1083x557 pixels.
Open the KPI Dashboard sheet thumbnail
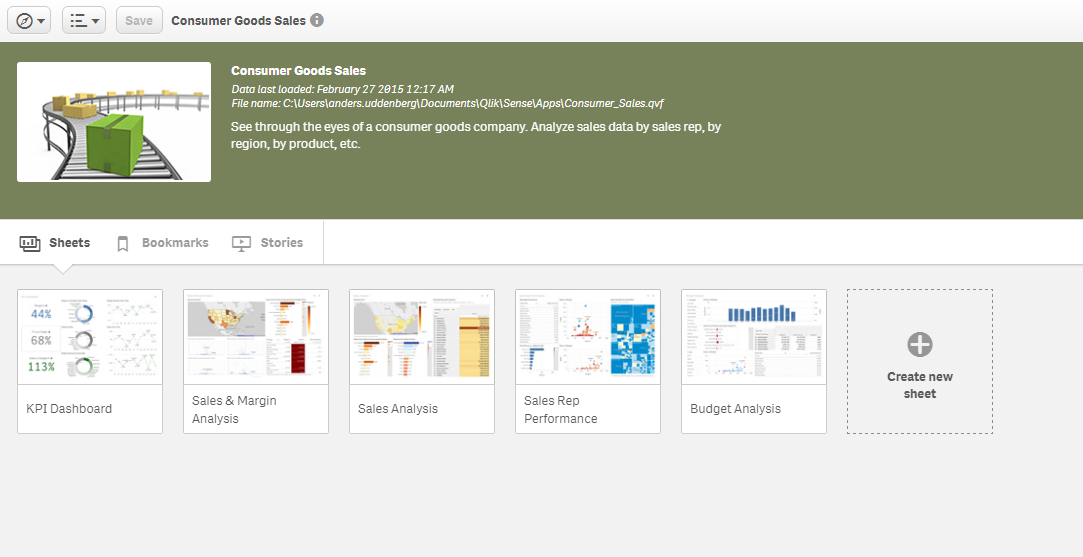point(90,337)
